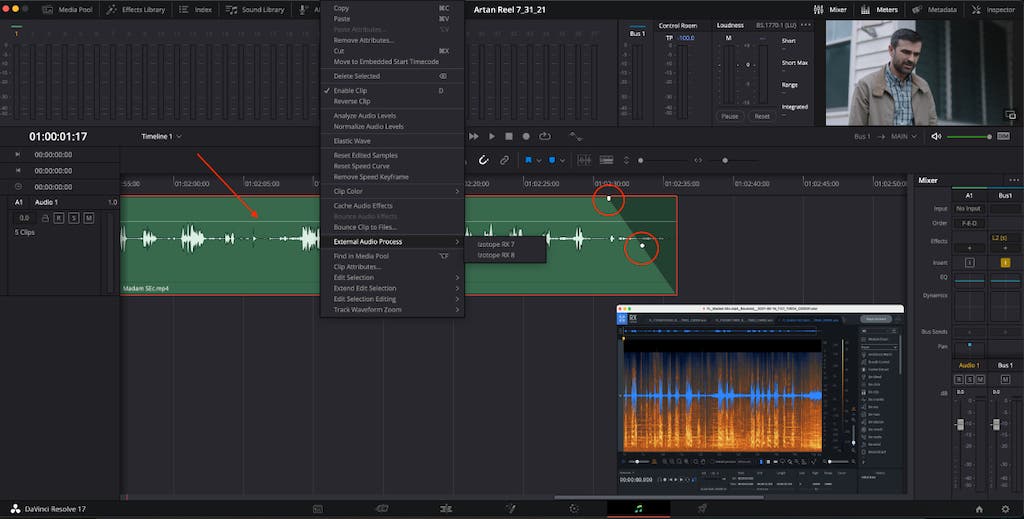
Task: Stop playback with the Stop button
Action: [509, 136]
